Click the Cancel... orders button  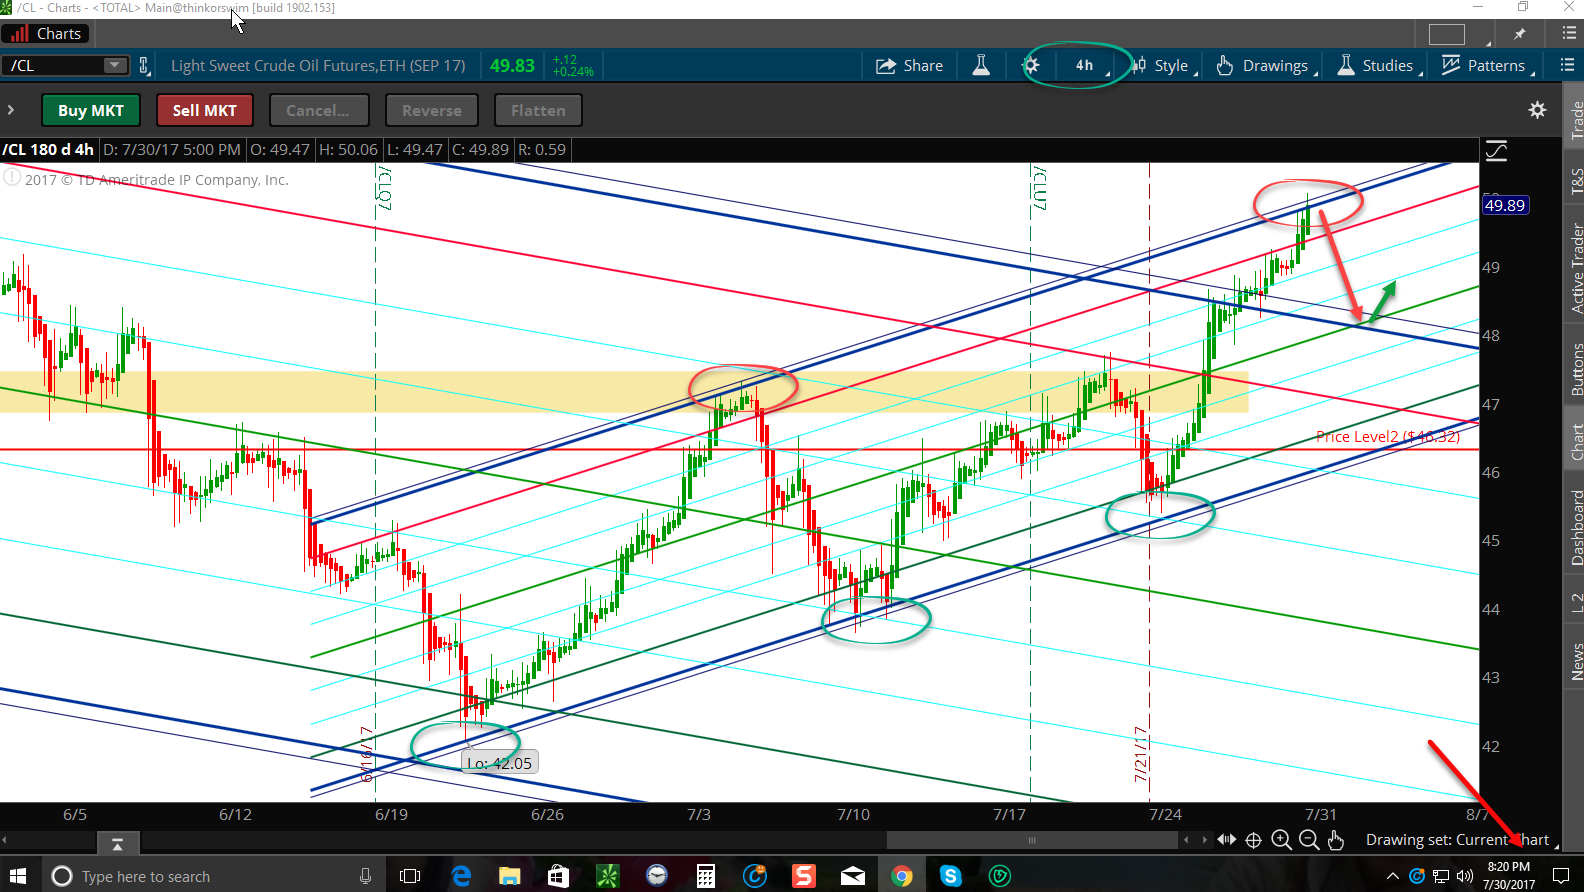319,110
